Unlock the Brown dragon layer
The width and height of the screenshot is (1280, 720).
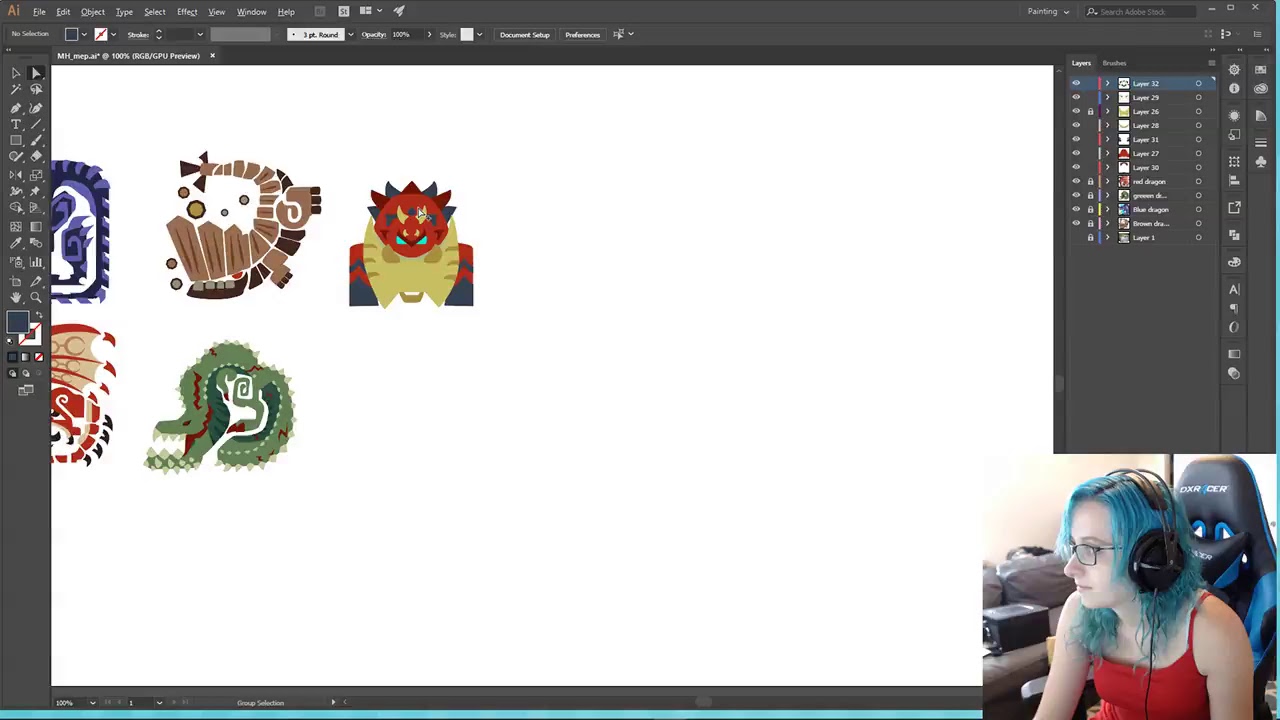1090,223
